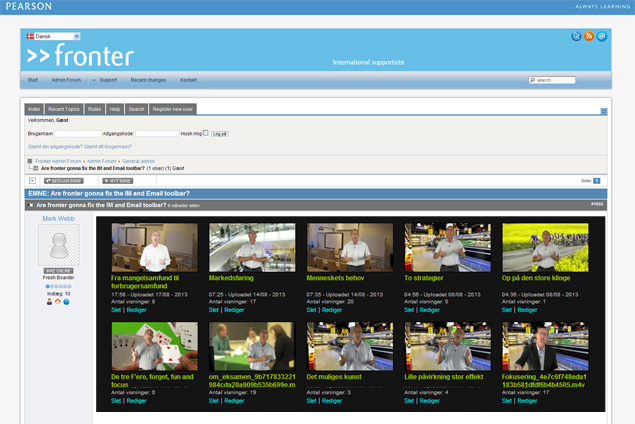The height and width of the screenshot is (424, 635).
Task: Click the To strategier title link
Action: [424, 278]
